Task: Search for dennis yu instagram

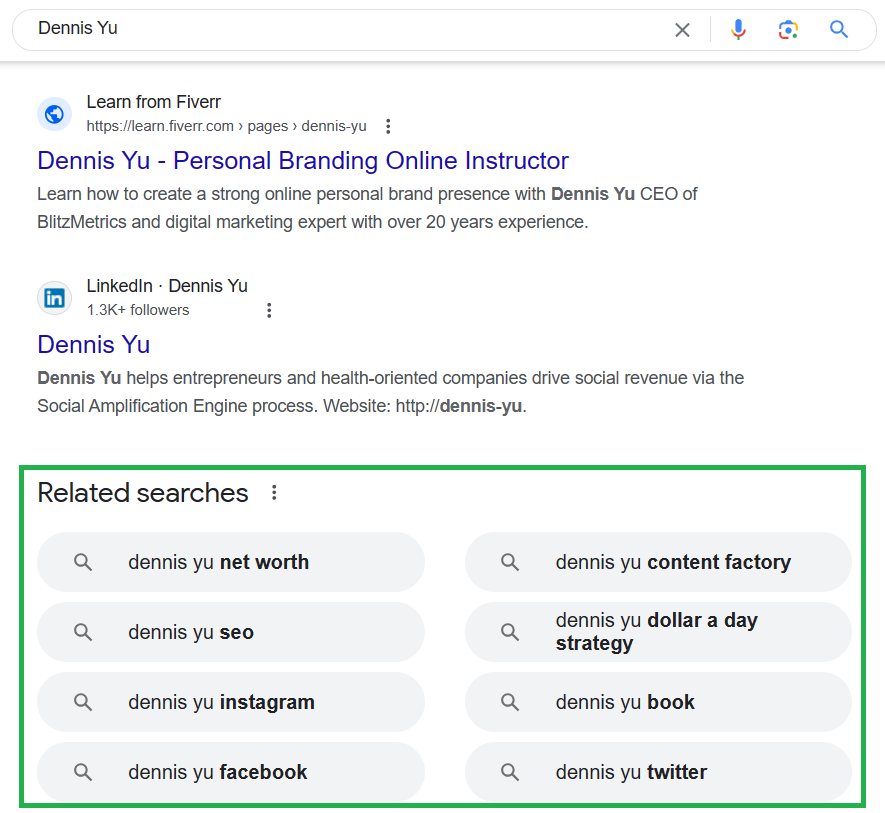Action: (x=231, y=702)
